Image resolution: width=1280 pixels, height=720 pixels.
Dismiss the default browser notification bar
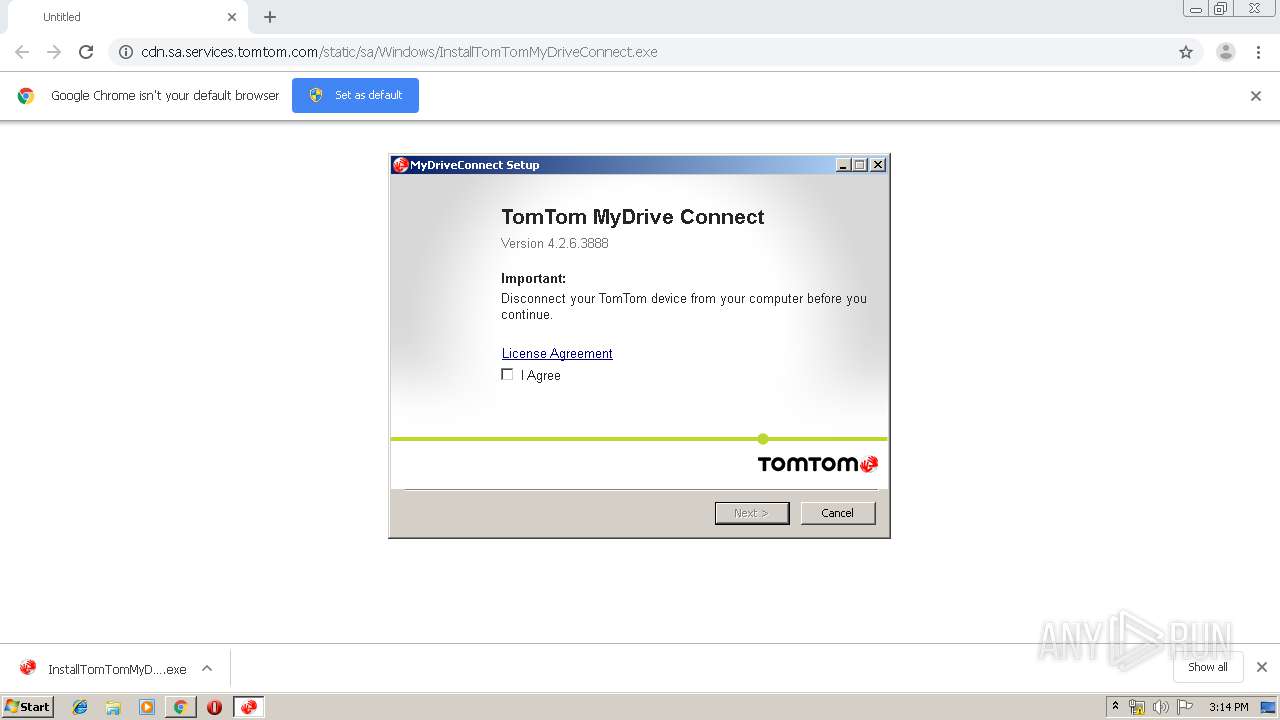[1256, 96]
